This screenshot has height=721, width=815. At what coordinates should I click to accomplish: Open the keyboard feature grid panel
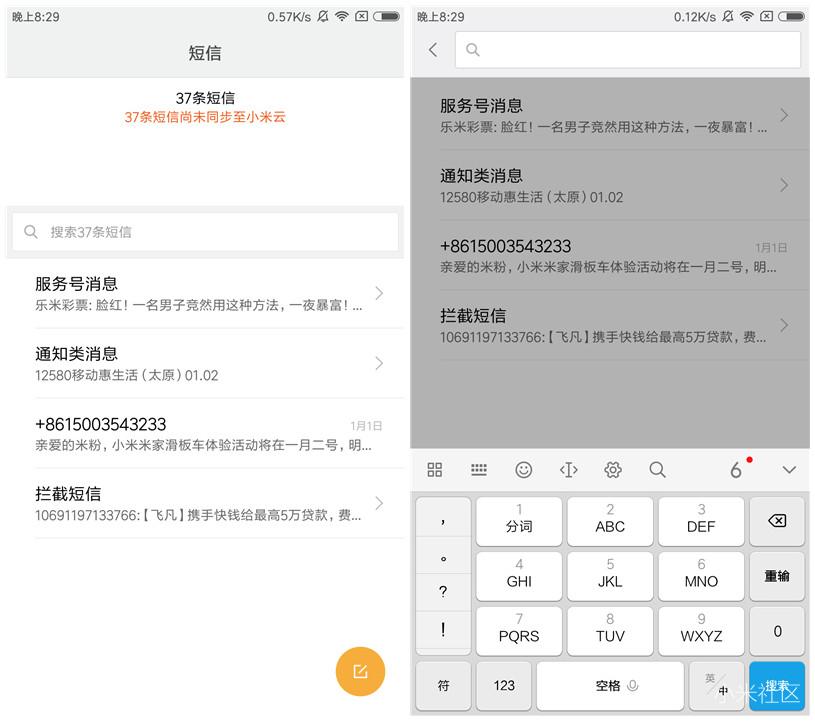coord(434,470)
